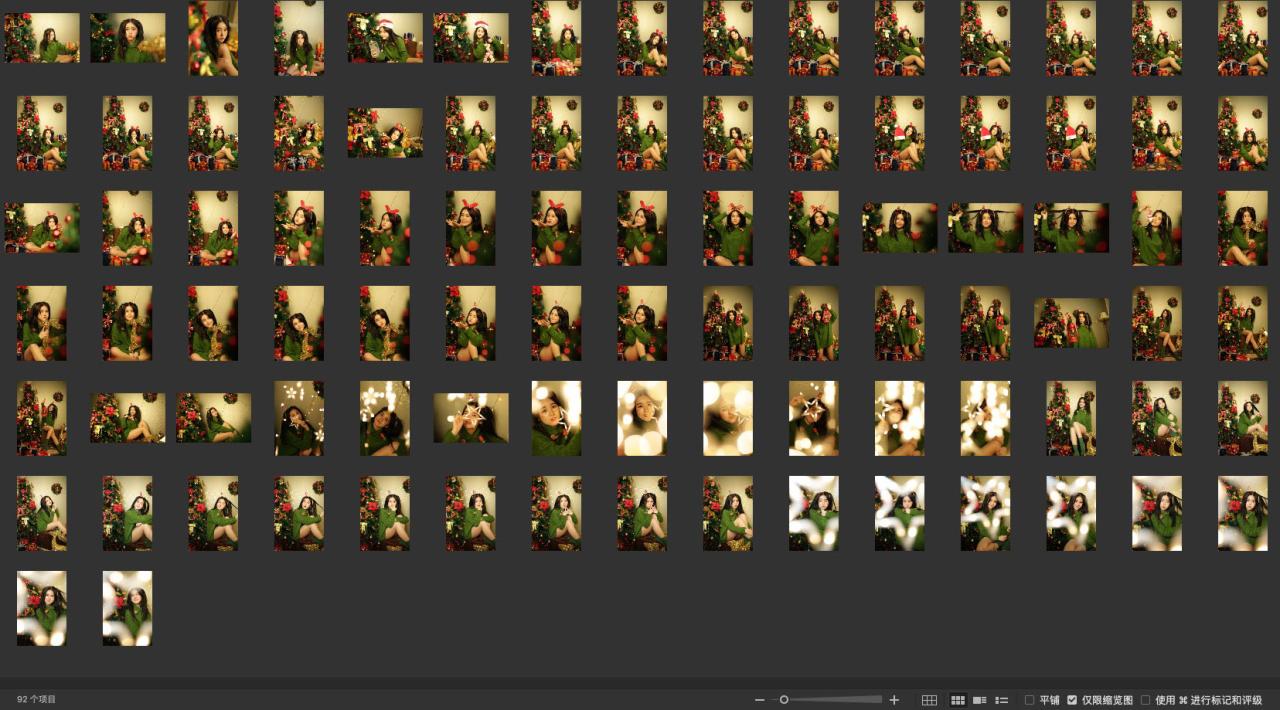The image size is (1280, 710).
Task: Click the thumbnail size slider track
Action: tap(840, 700)
